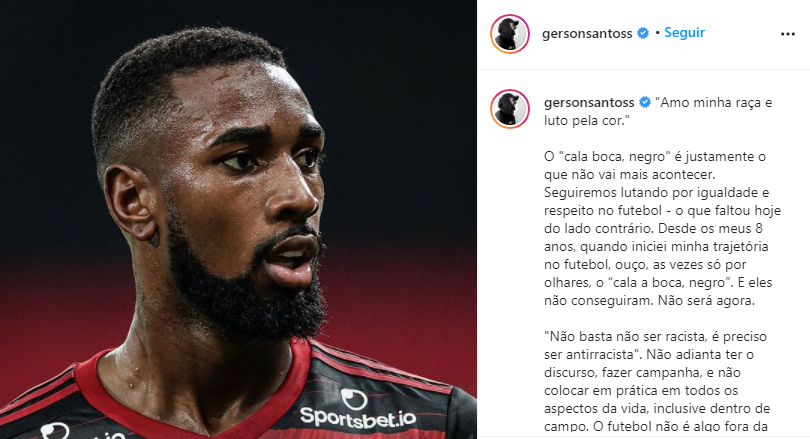Open the caption's profile avatar

pyautogui.click(x=510, y=108)
